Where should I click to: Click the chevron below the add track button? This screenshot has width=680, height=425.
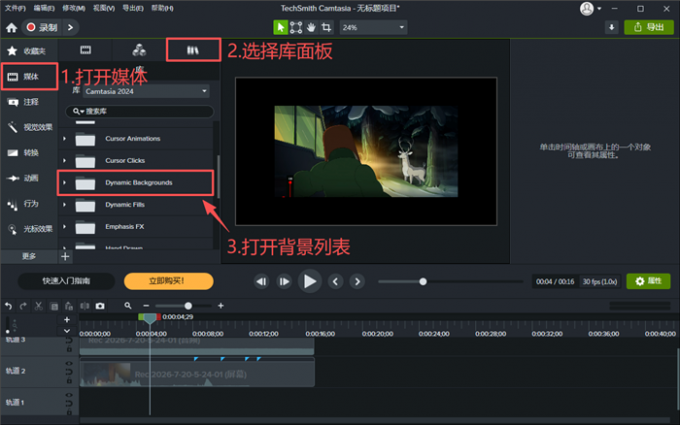67,331
